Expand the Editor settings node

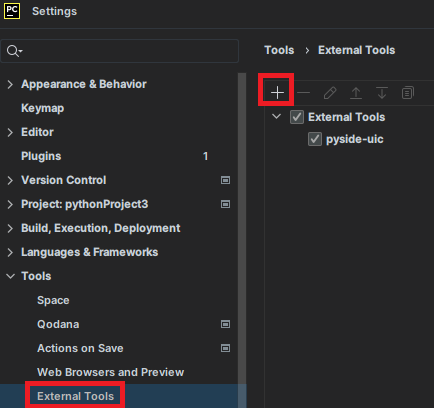[x=10, y=132]
